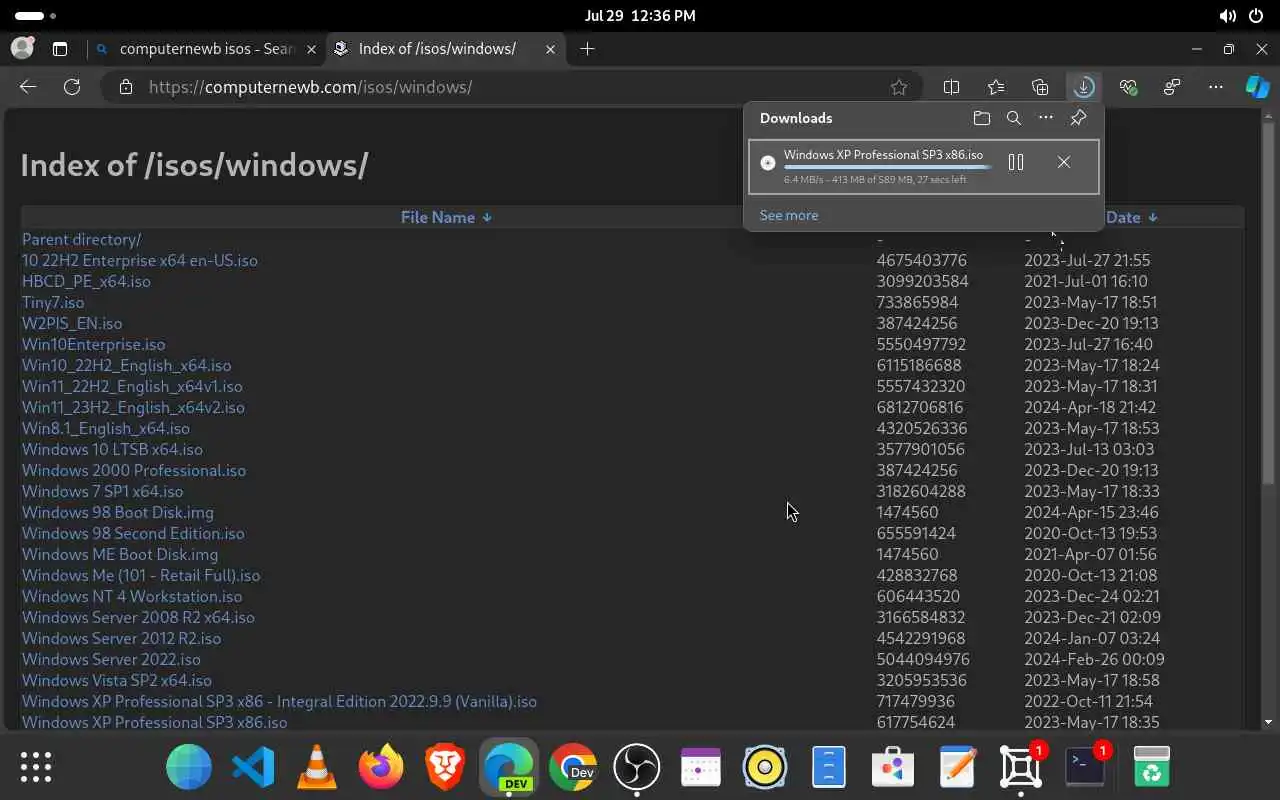
Task: Click Windows NT 4 Workstation.iso link
Action: click(132, 596)
